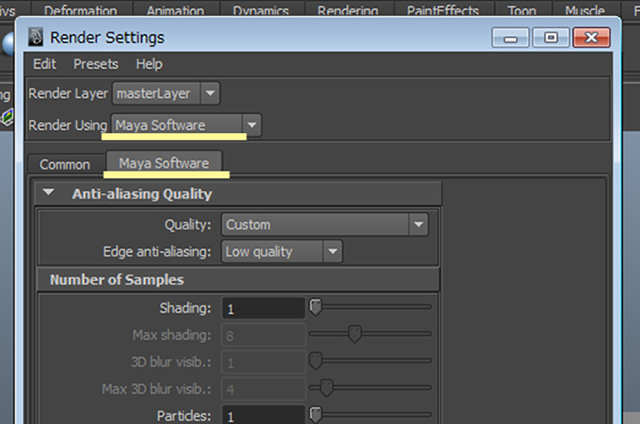Click the Max shading slider handle
This screenshot has width=640, height=424.
click(x=355, y=334)
